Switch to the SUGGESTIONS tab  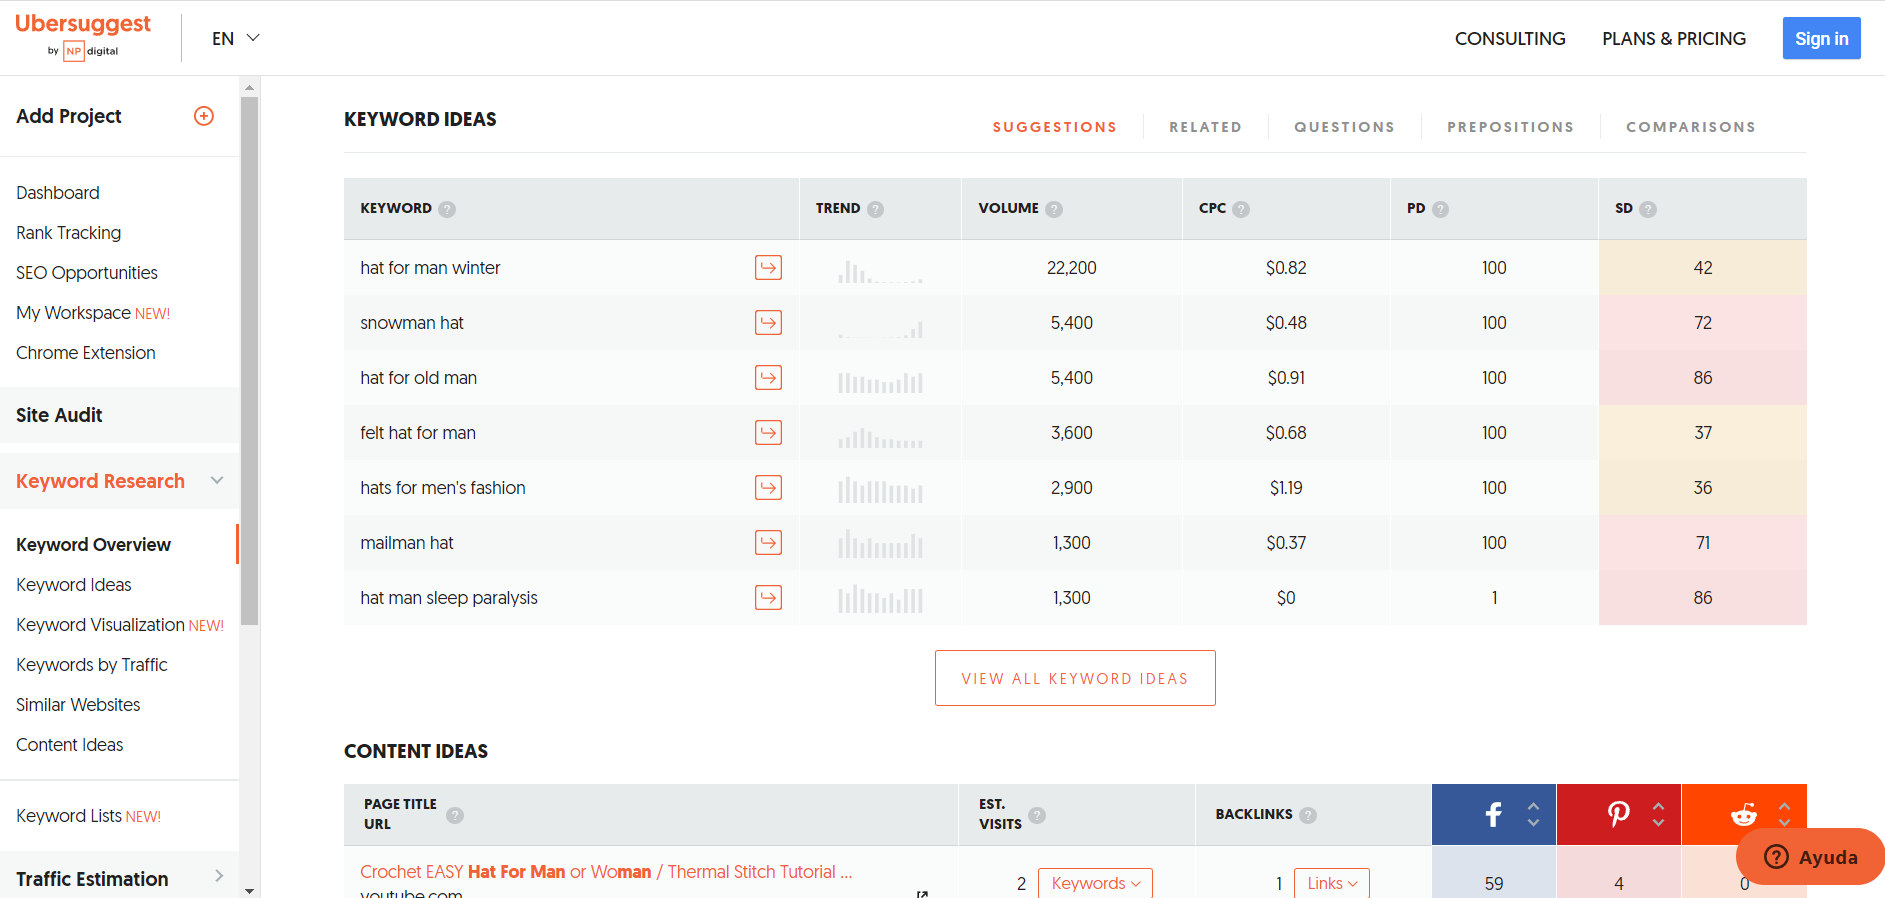pos(1054,127)
